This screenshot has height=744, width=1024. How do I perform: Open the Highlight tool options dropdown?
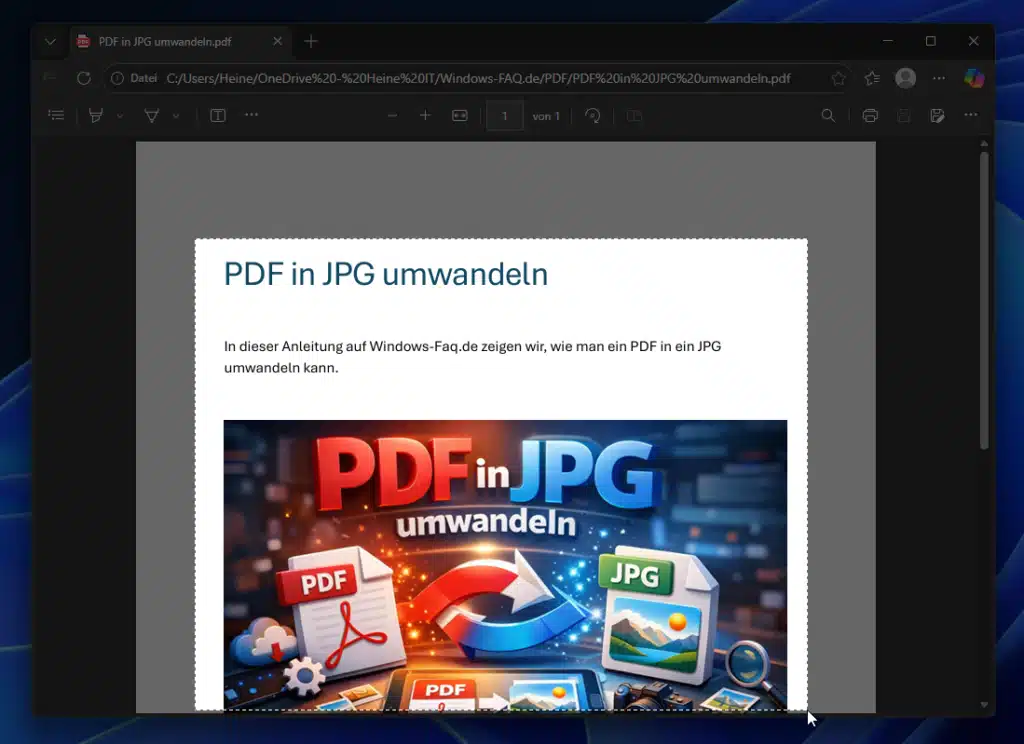coord(176,115)
